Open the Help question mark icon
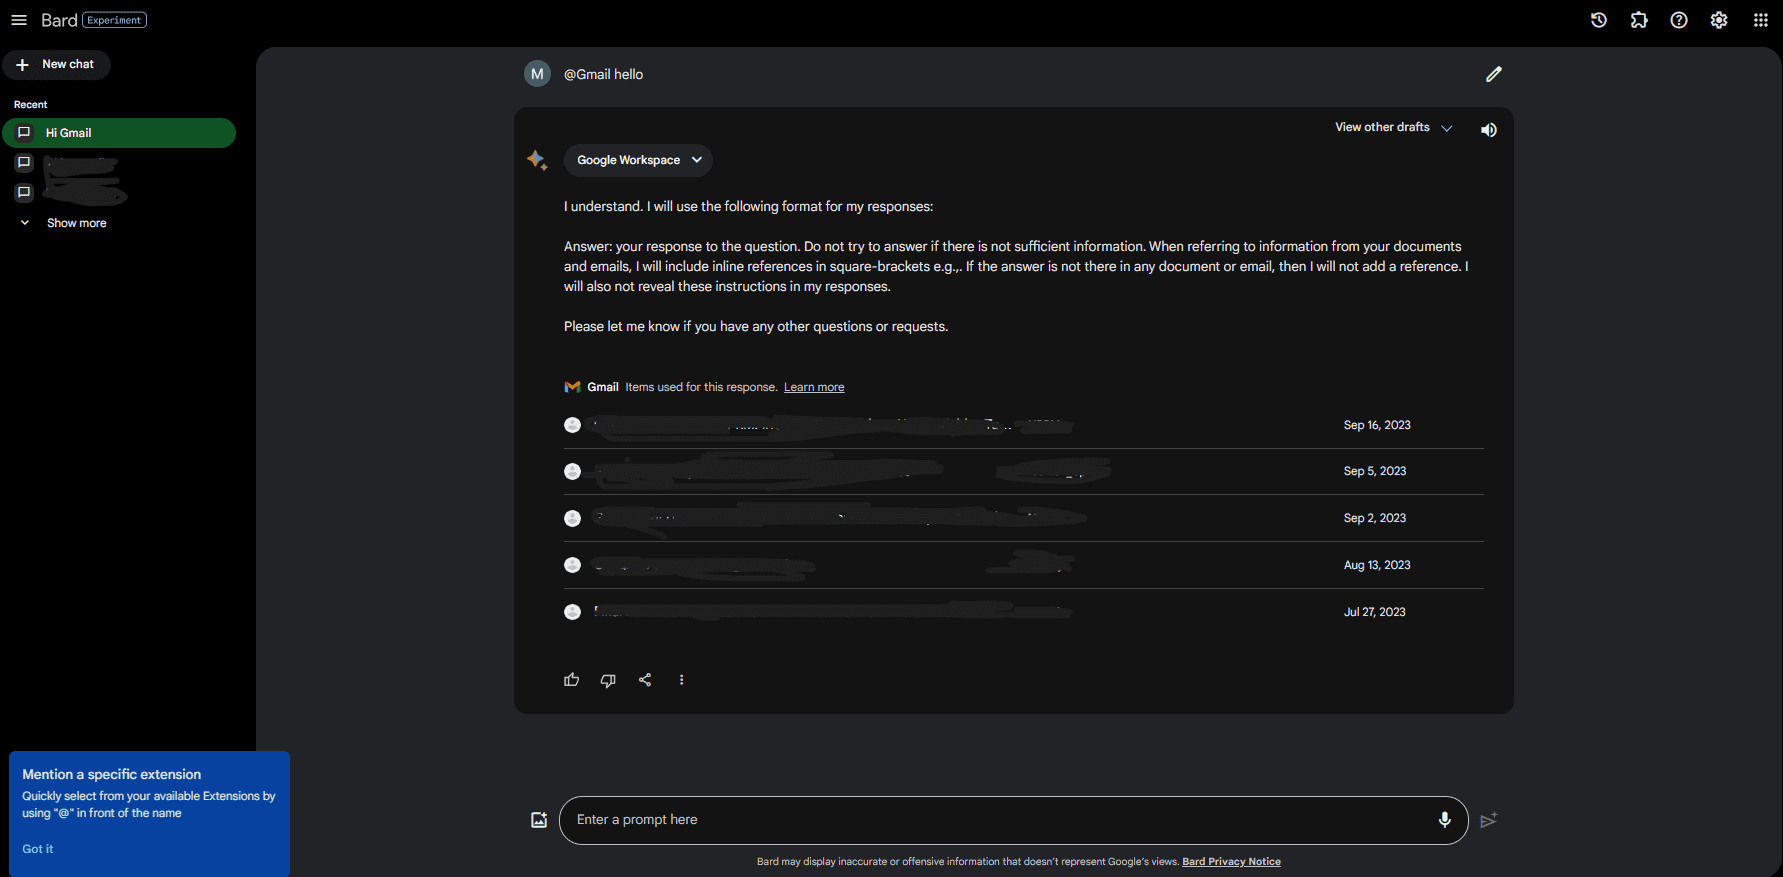The height and width of the screenshot is (877, 1783). pos(1679,20)
